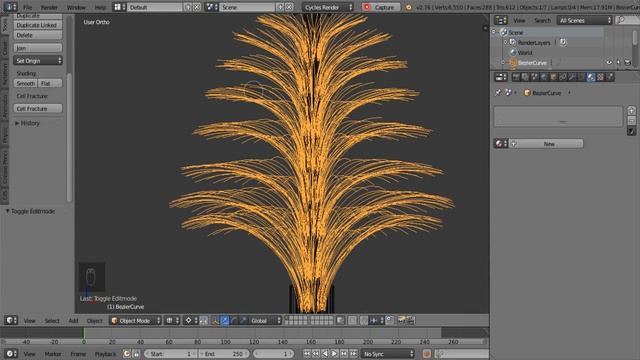The height and width of the screenshot is (360, 640).
Task: Jump to the last frame
Action: point(353,353)
